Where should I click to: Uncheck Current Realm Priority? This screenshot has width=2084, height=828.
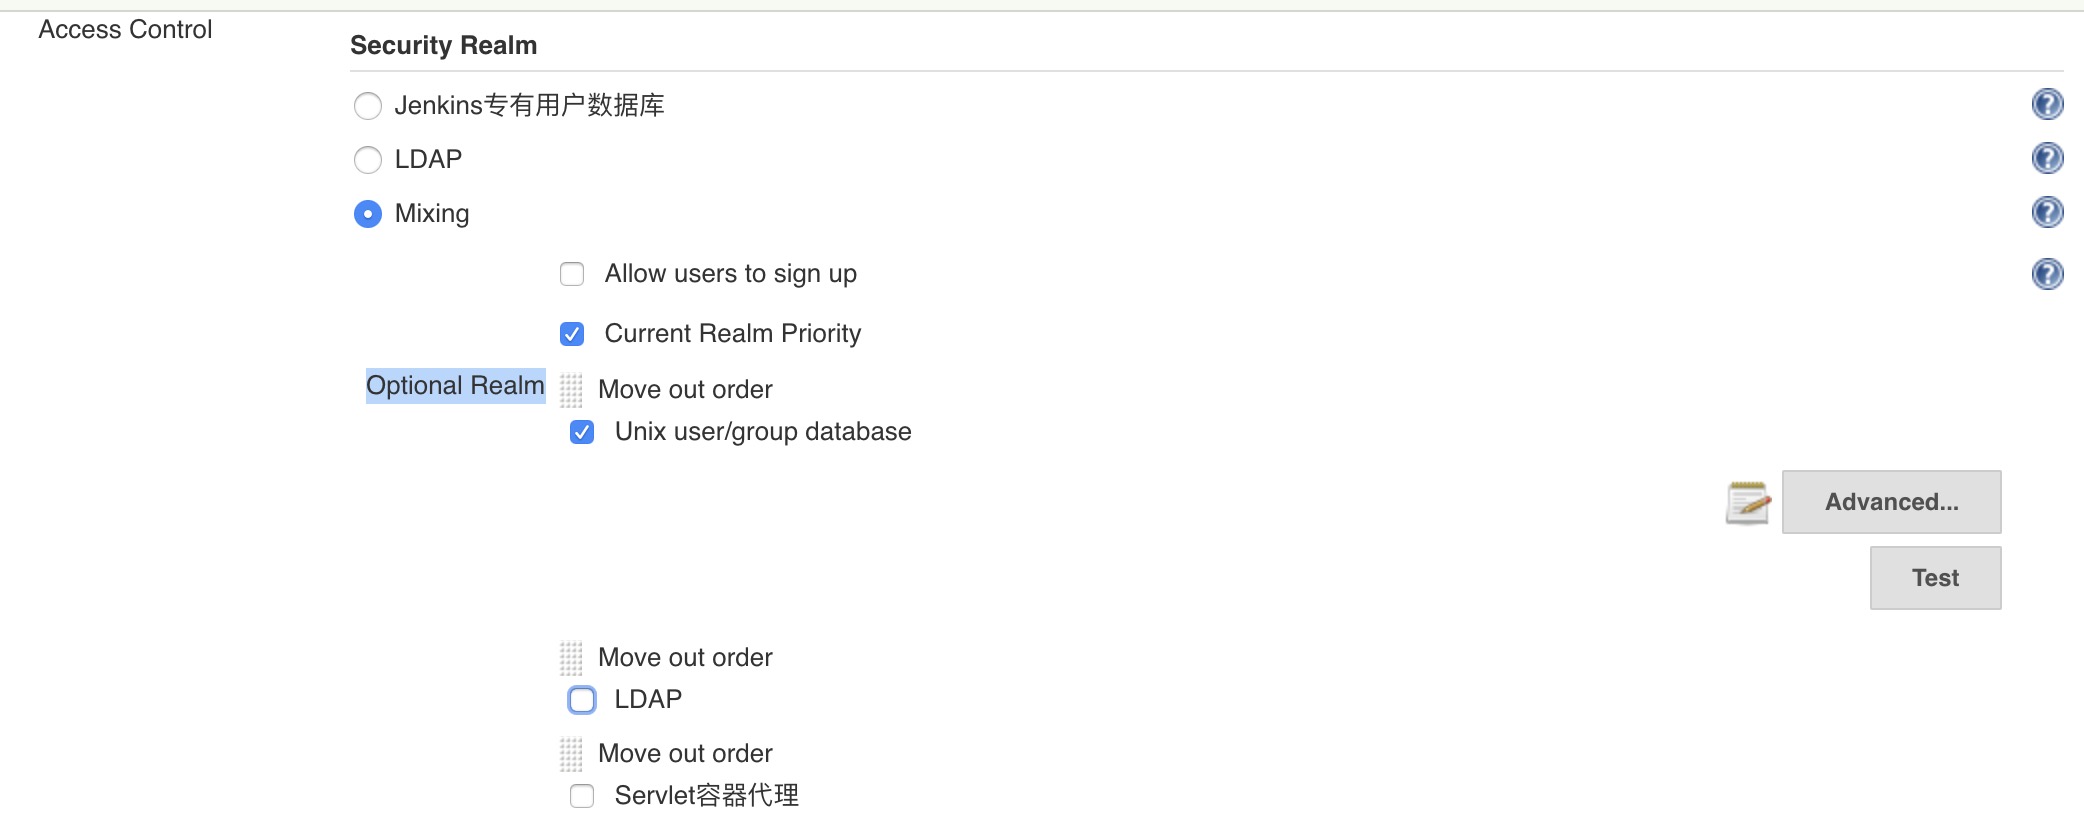coord(572,334)
